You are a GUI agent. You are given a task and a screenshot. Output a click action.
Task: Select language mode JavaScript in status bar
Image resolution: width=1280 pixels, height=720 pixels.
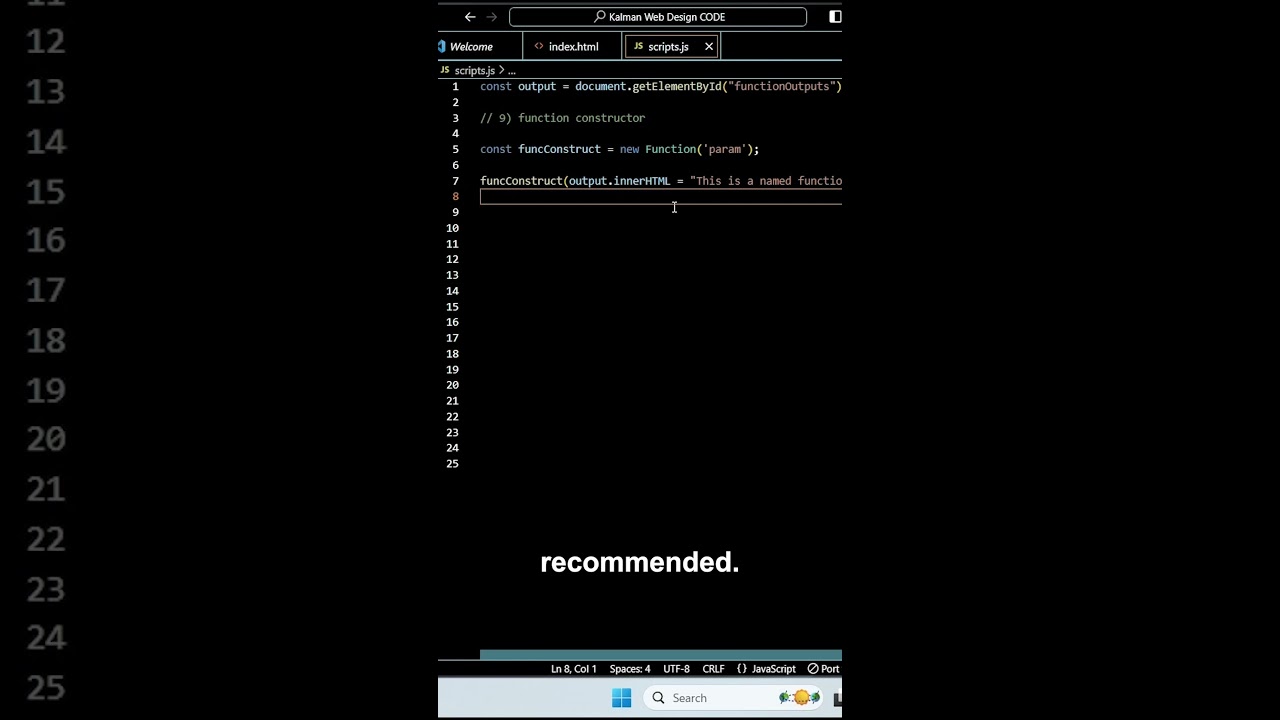pos(773,669)
